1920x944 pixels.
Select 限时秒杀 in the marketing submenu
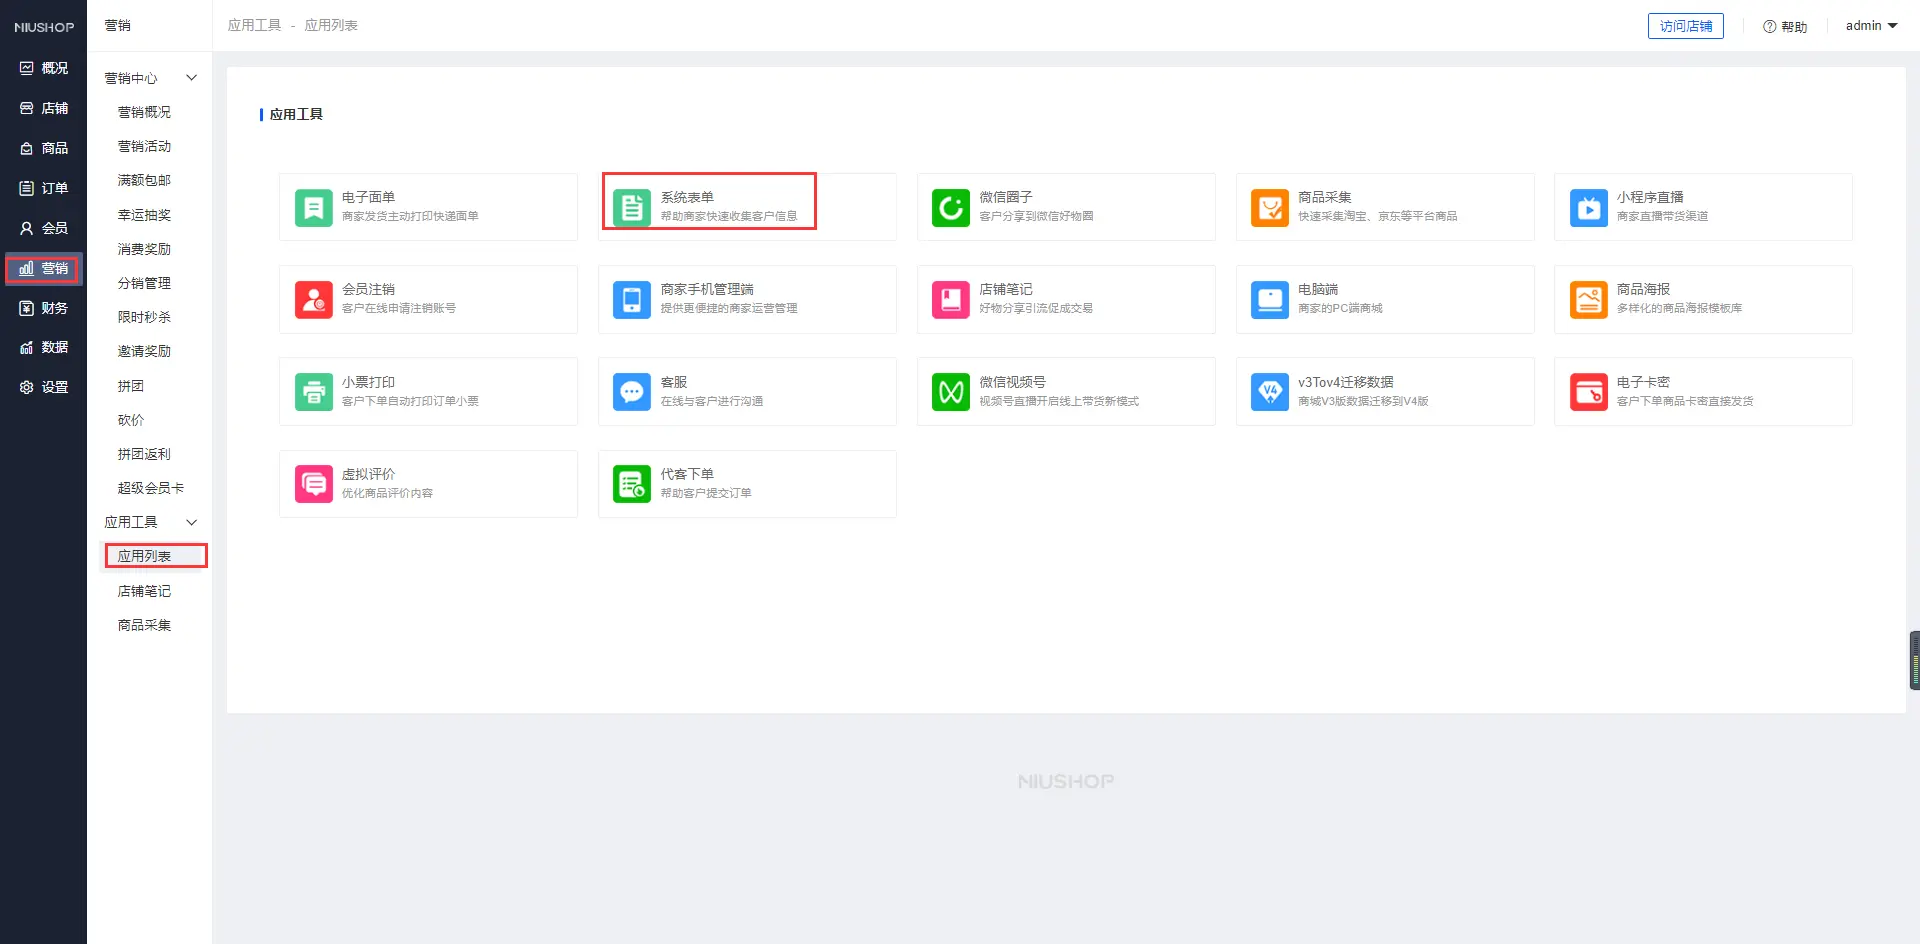pos(144,317)
